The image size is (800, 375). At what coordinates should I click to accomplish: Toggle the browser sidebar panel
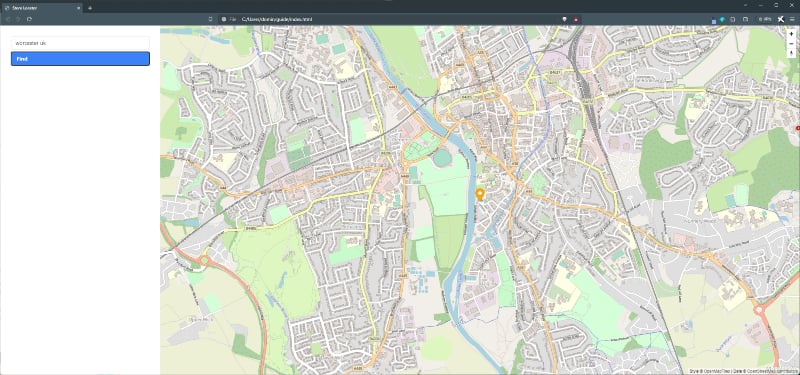pyautogui.click(x=733, y=19)
